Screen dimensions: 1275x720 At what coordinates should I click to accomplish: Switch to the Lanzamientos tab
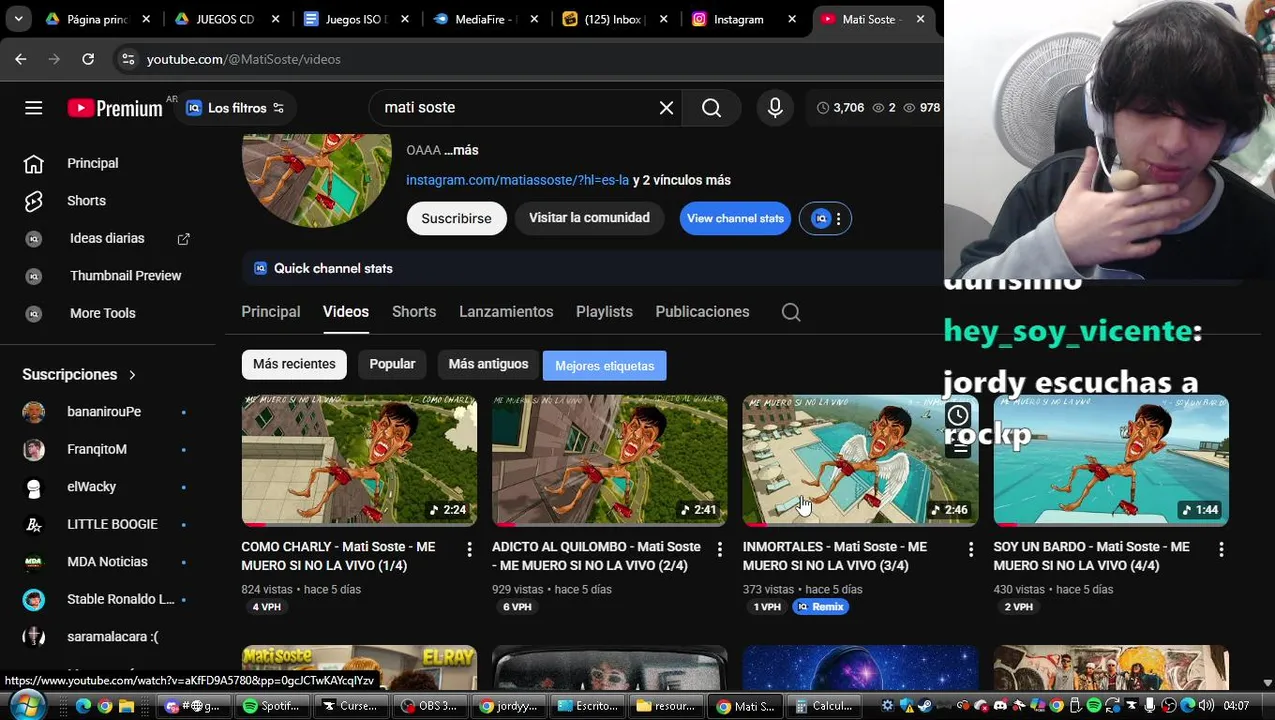(506, 312)
